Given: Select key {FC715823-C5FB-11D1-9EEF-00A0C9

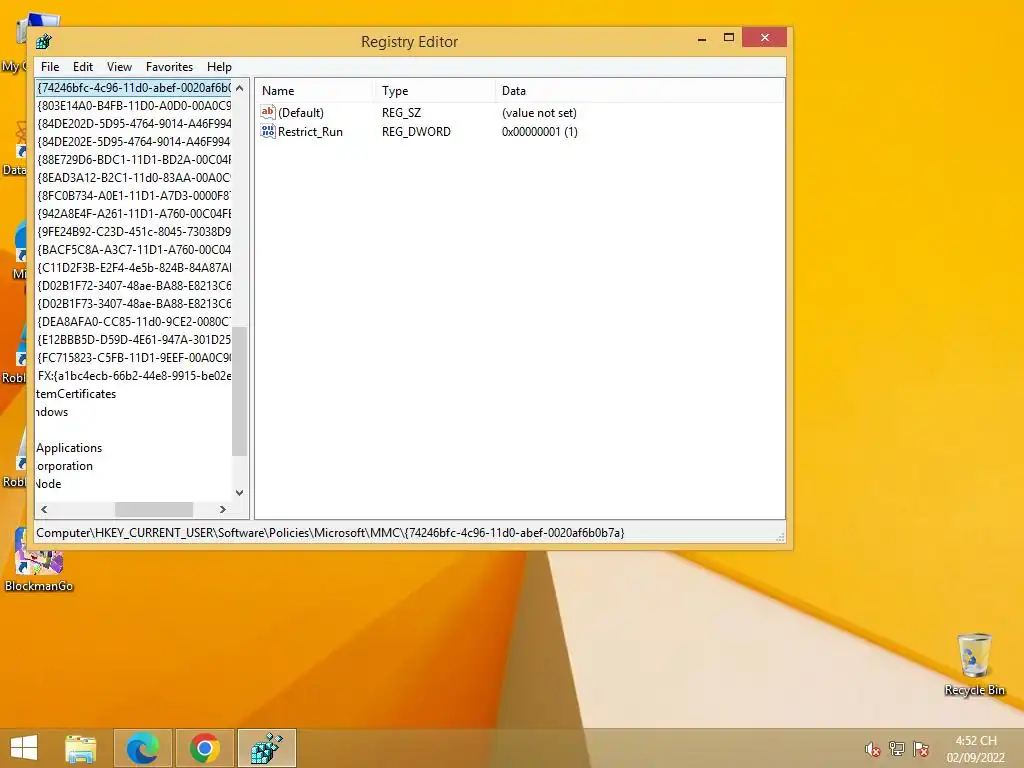Looking at the screenshot, I should (134, 358).
